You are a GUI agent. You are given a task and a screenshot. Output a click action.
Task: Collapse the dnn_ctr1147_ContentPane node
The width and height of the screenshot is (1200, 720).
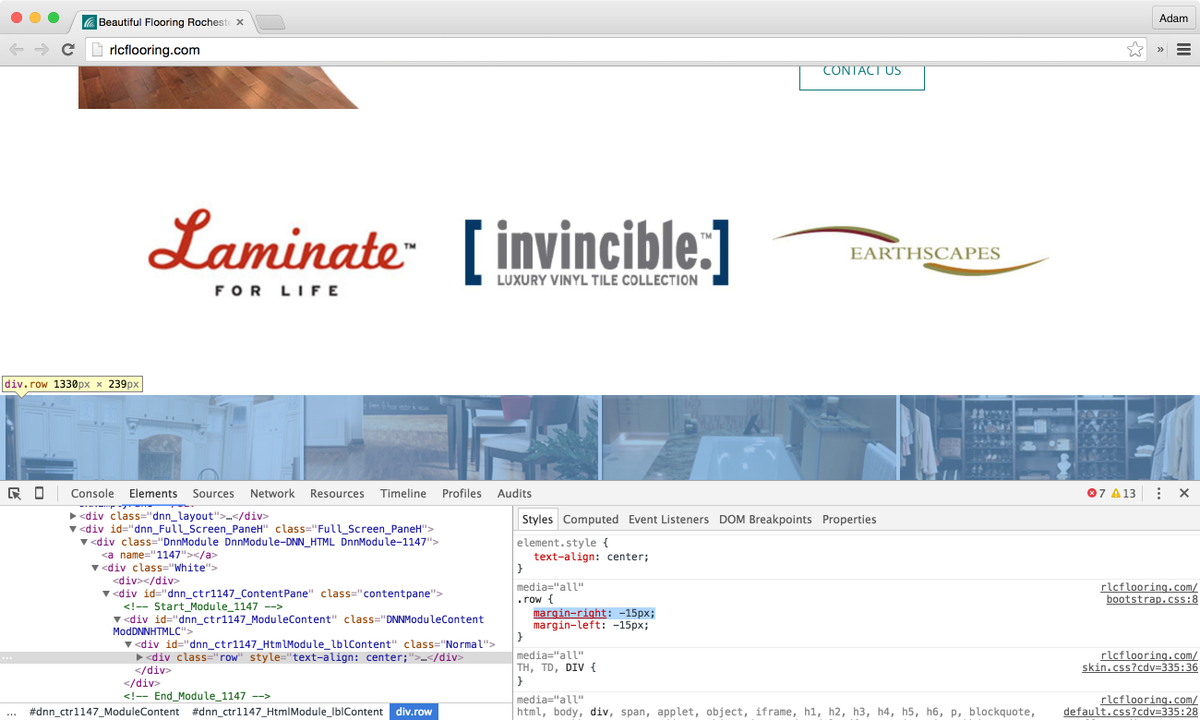click(106, 593)
